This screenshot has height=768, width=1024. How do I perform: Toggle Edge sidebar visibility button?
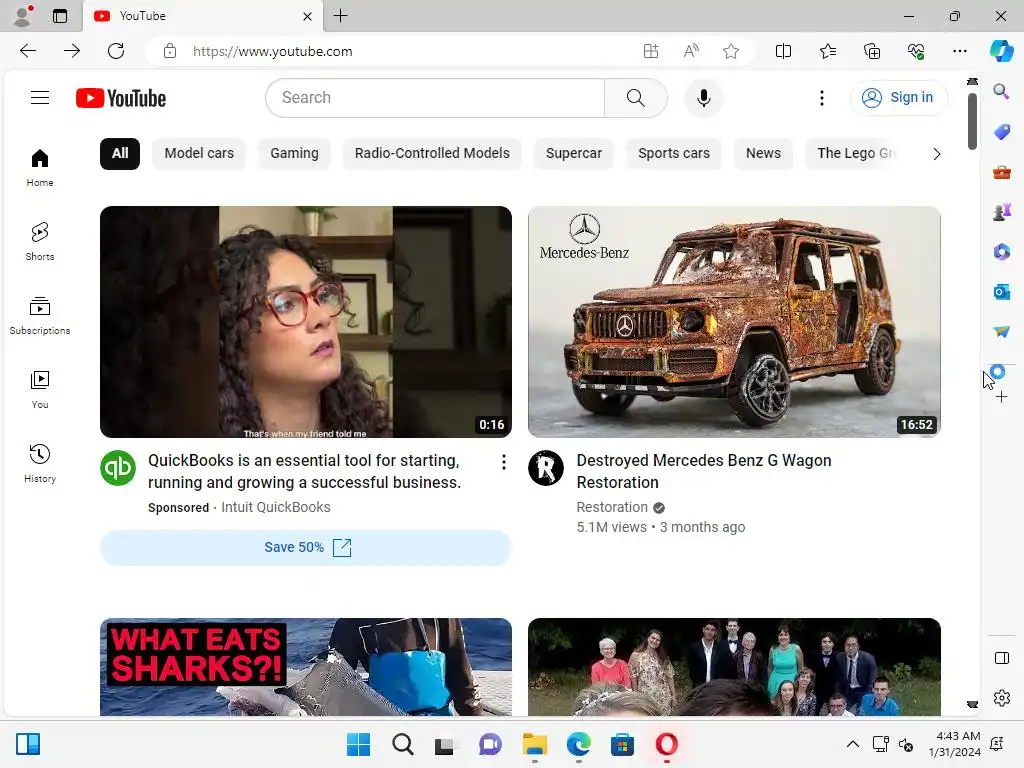pyautogui.click(x=1001, y=658)
